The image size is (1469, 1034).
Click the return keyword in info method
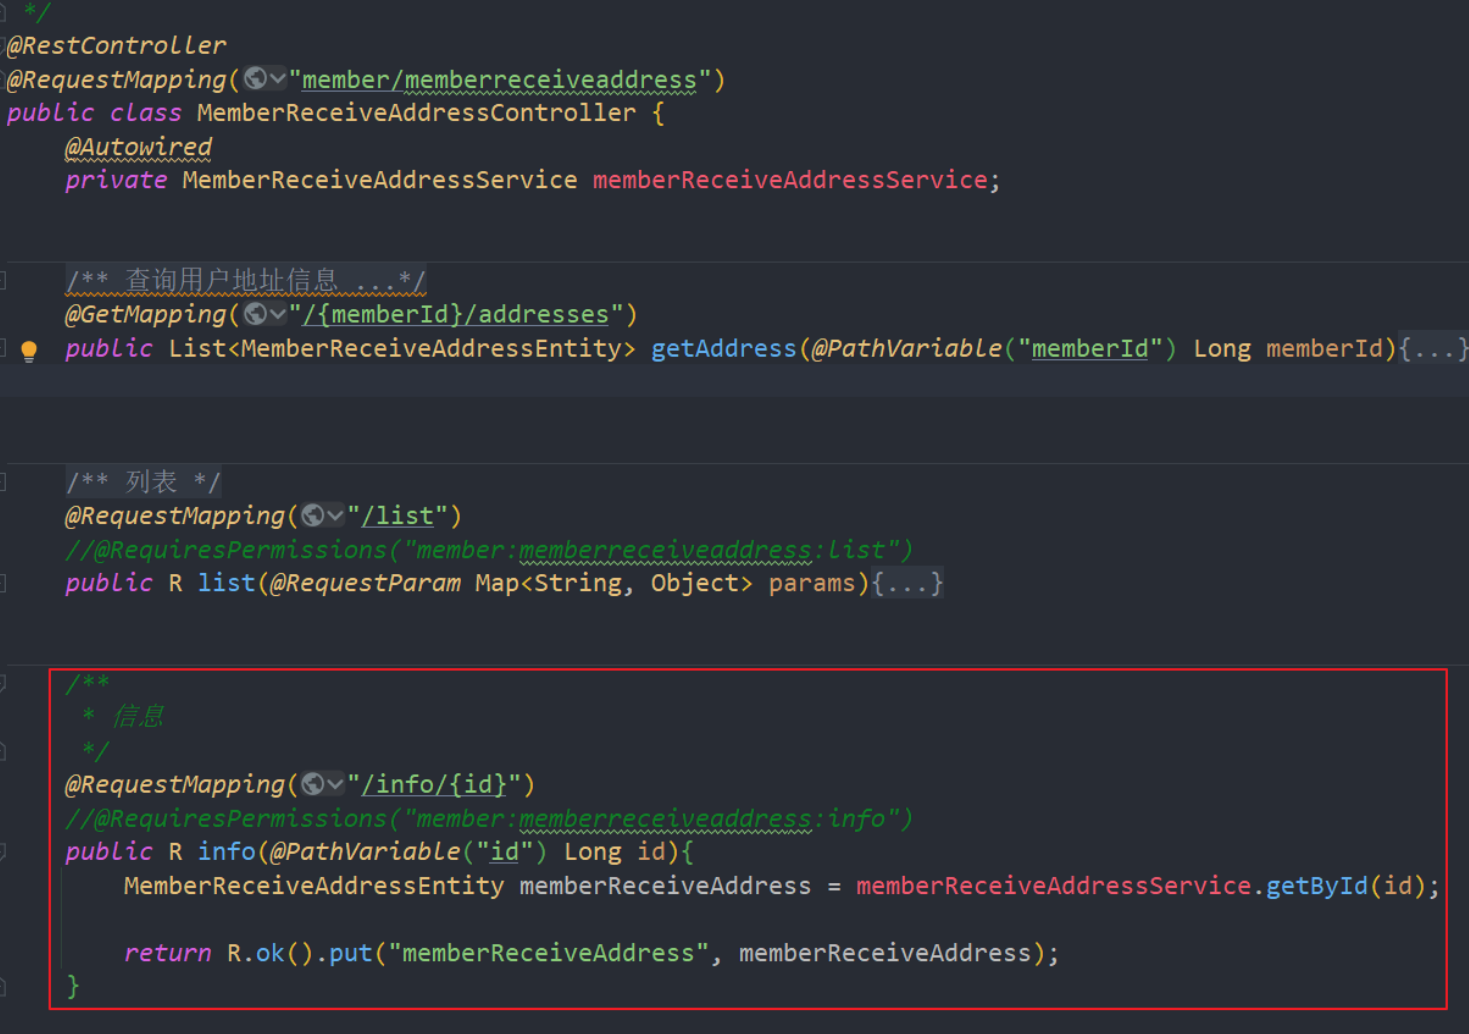(167, 953)
